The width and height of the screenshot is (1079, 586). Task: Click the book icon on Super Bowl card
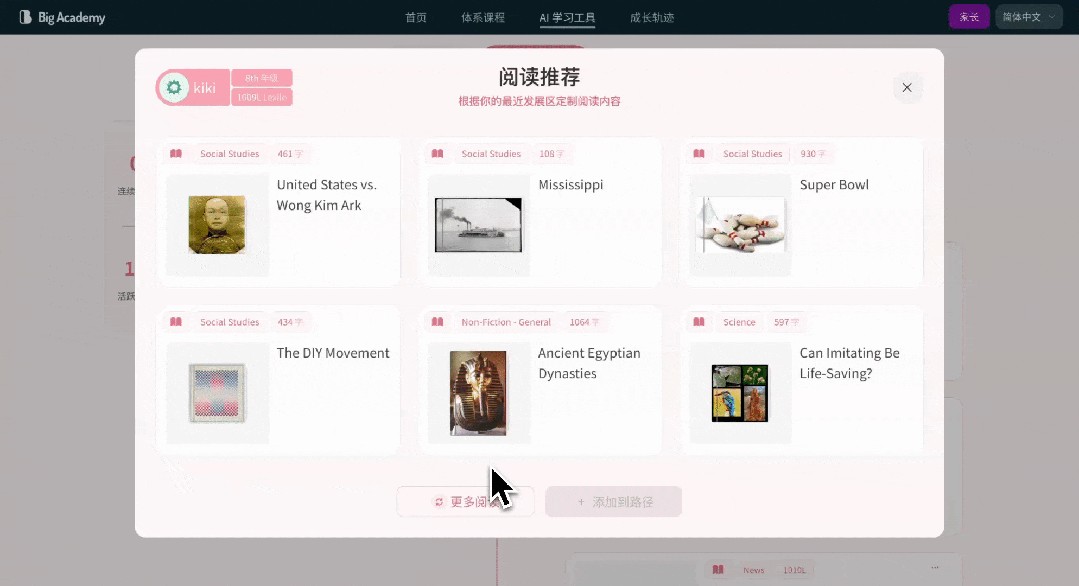[699, 154]
